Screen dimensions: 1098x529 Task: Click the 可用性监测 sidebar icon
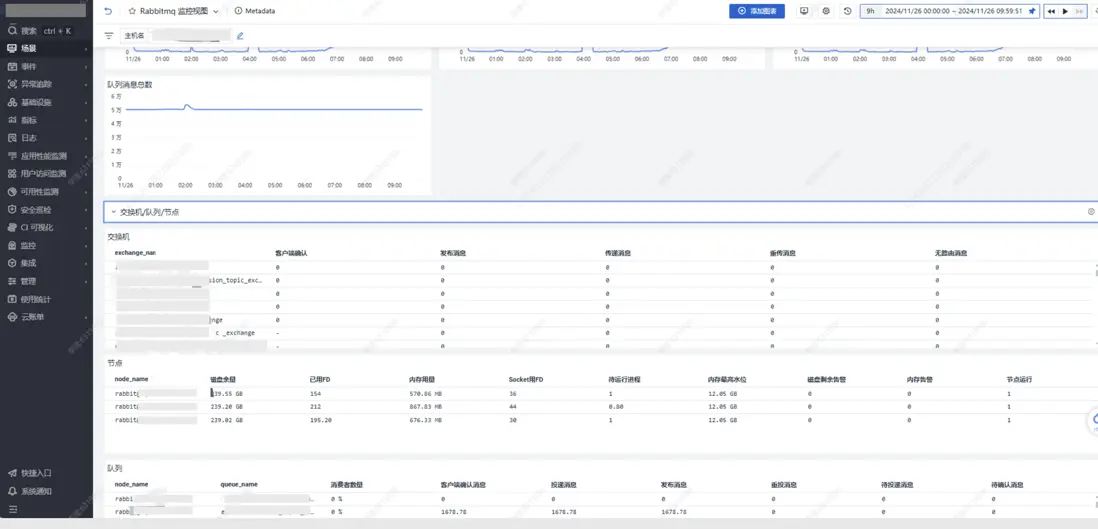[12, 191]
